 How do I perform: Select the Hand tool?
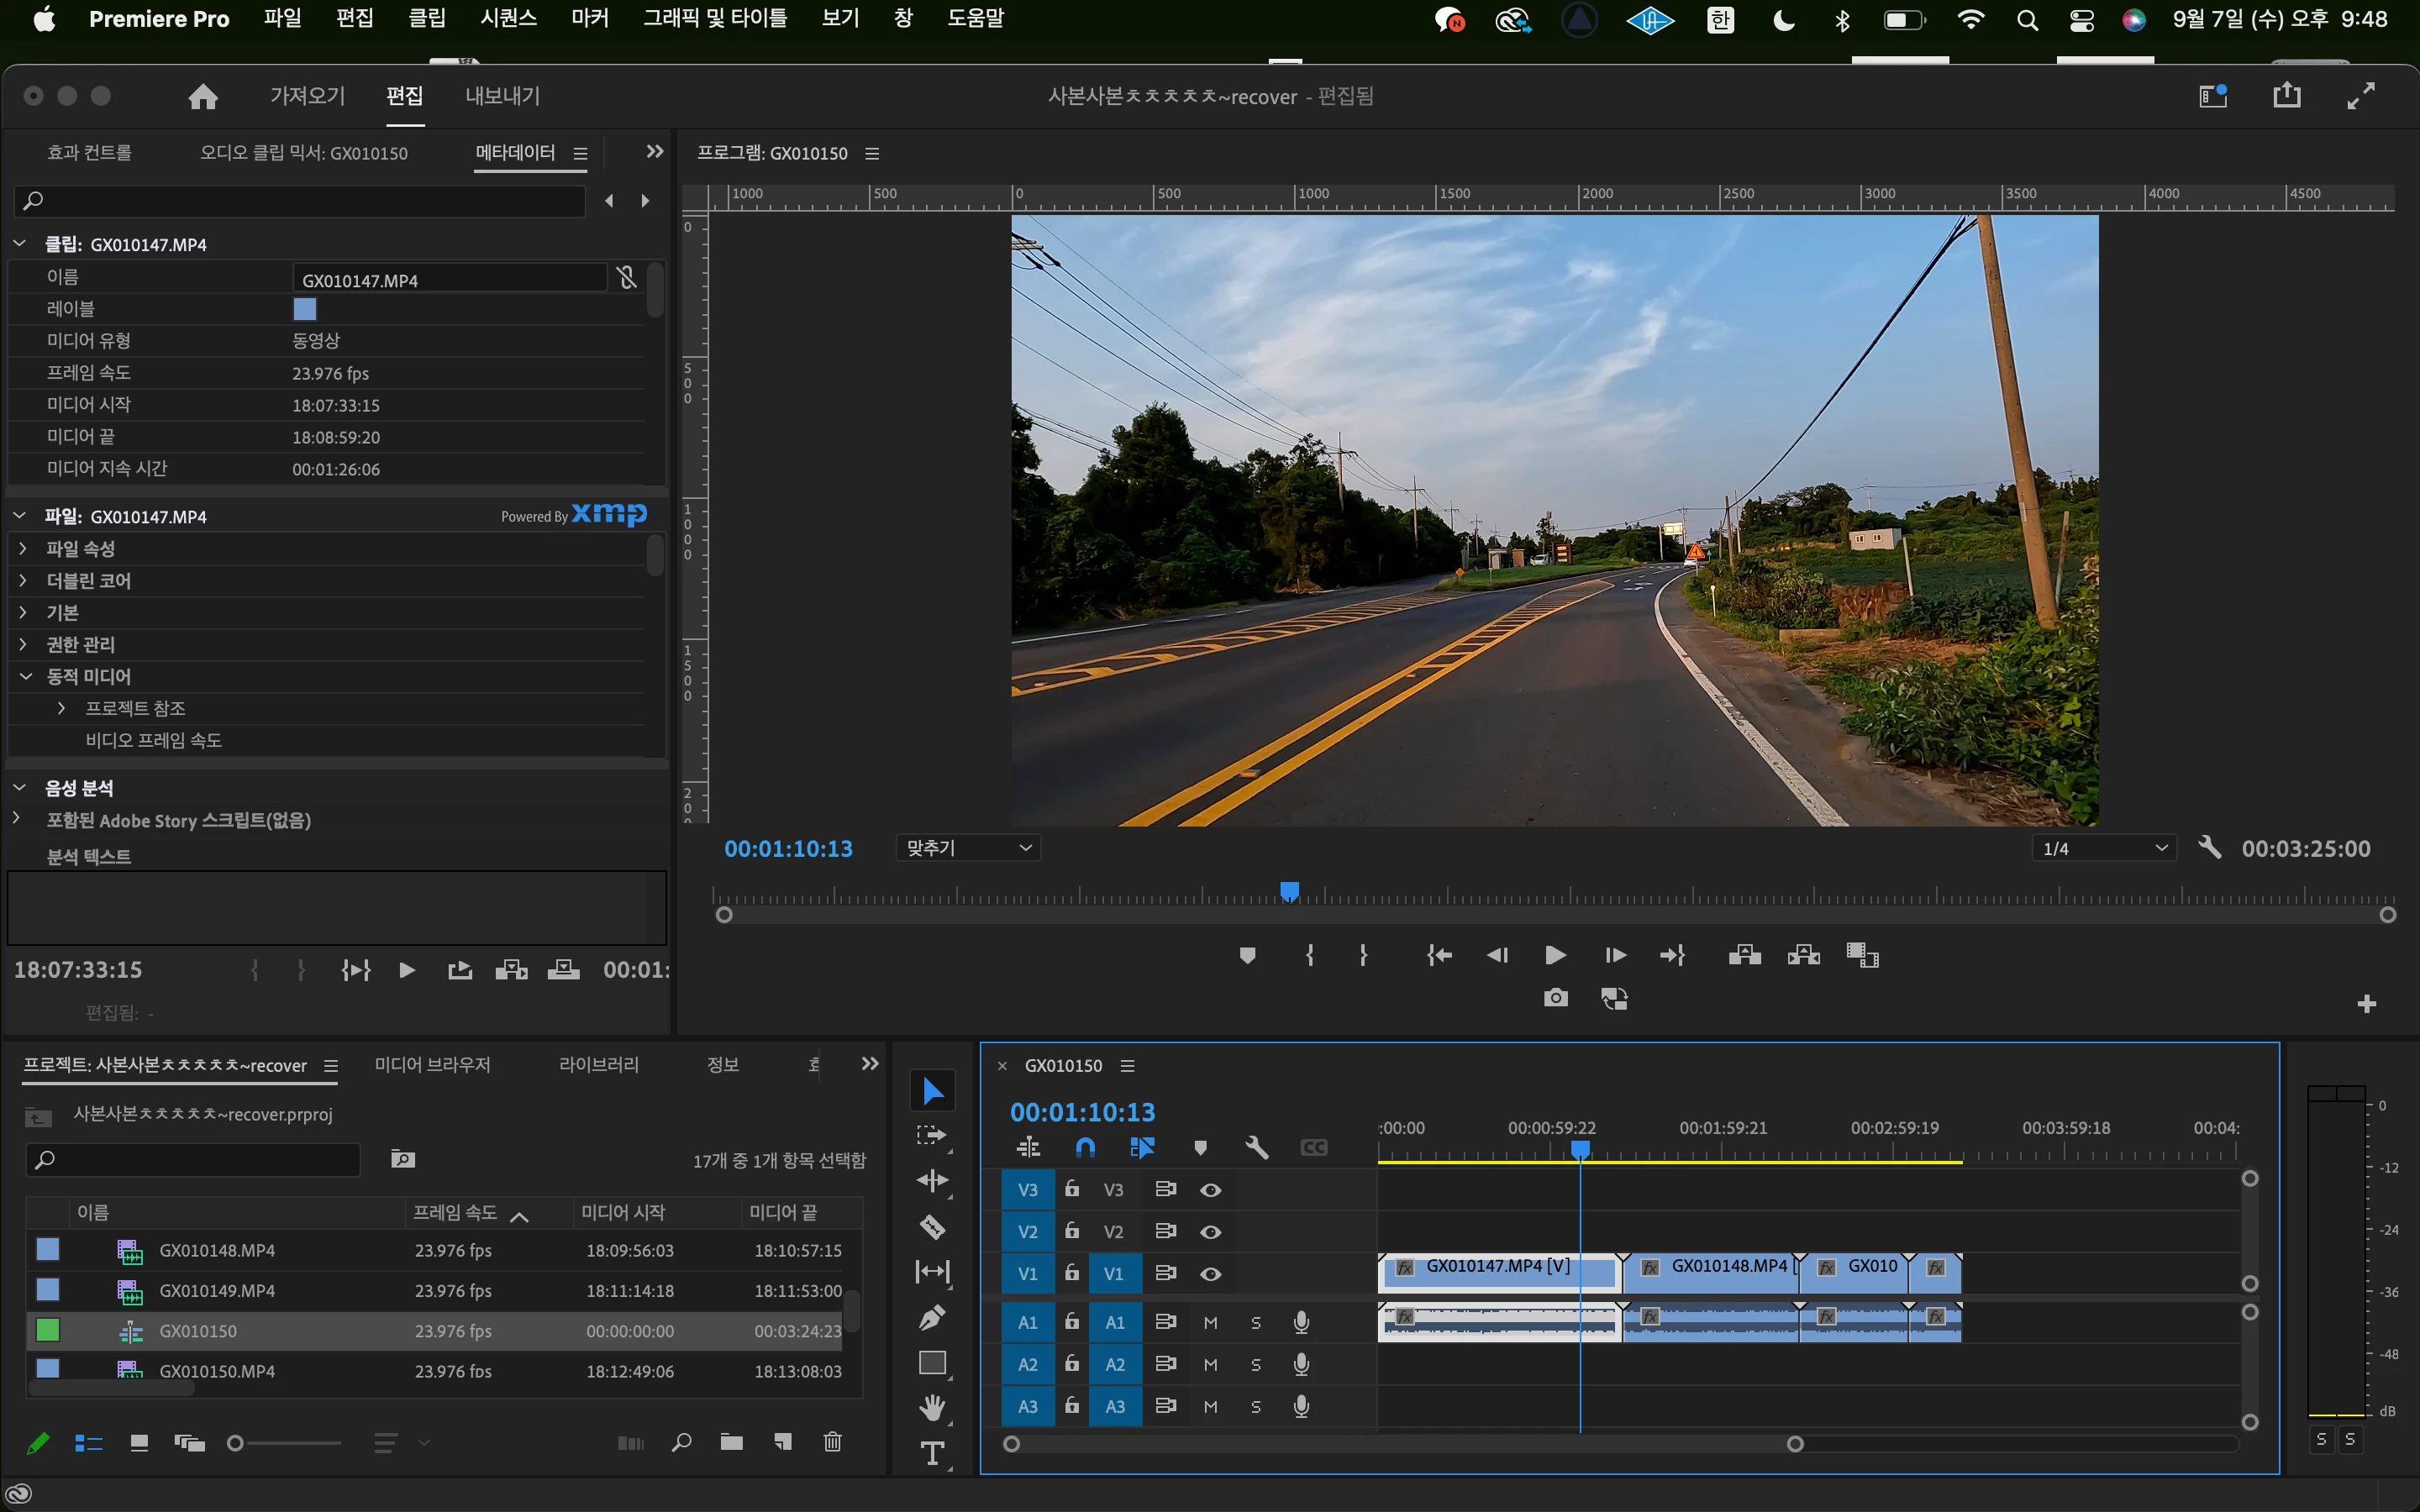(x=932, y=1407)
